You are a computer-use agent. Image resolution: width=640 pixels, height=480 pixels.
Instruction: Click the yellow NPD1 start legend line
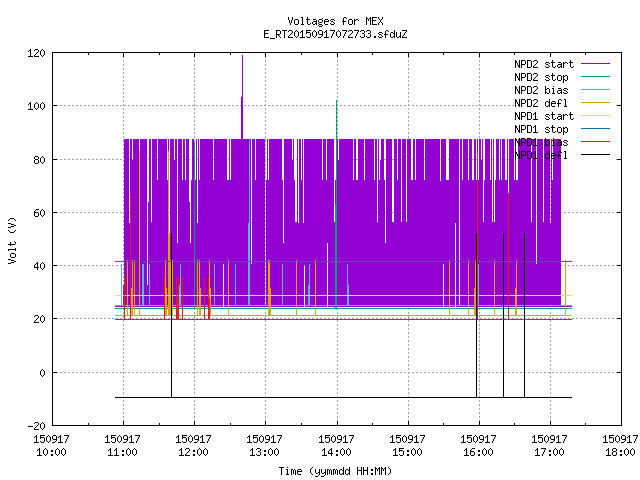(x=595, y=116)
